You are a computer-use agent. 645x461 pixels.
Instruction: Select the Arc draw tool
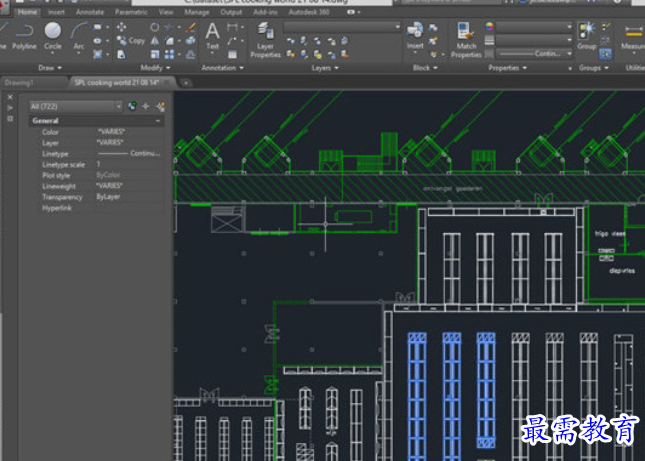(x=79, y=36)
